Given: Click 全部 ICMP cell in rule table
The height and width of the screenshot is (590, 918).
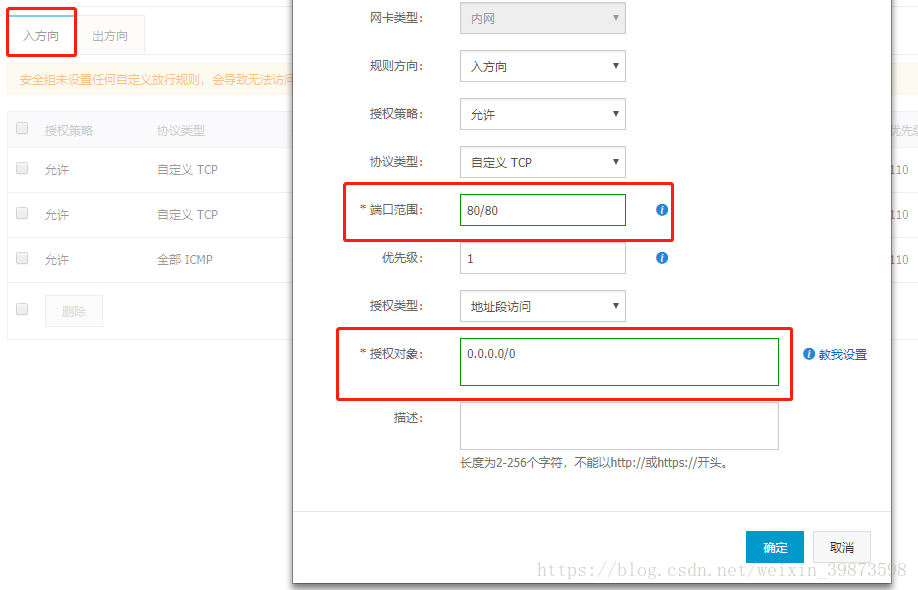Looking at the screenshot, I should coord(184,259).
